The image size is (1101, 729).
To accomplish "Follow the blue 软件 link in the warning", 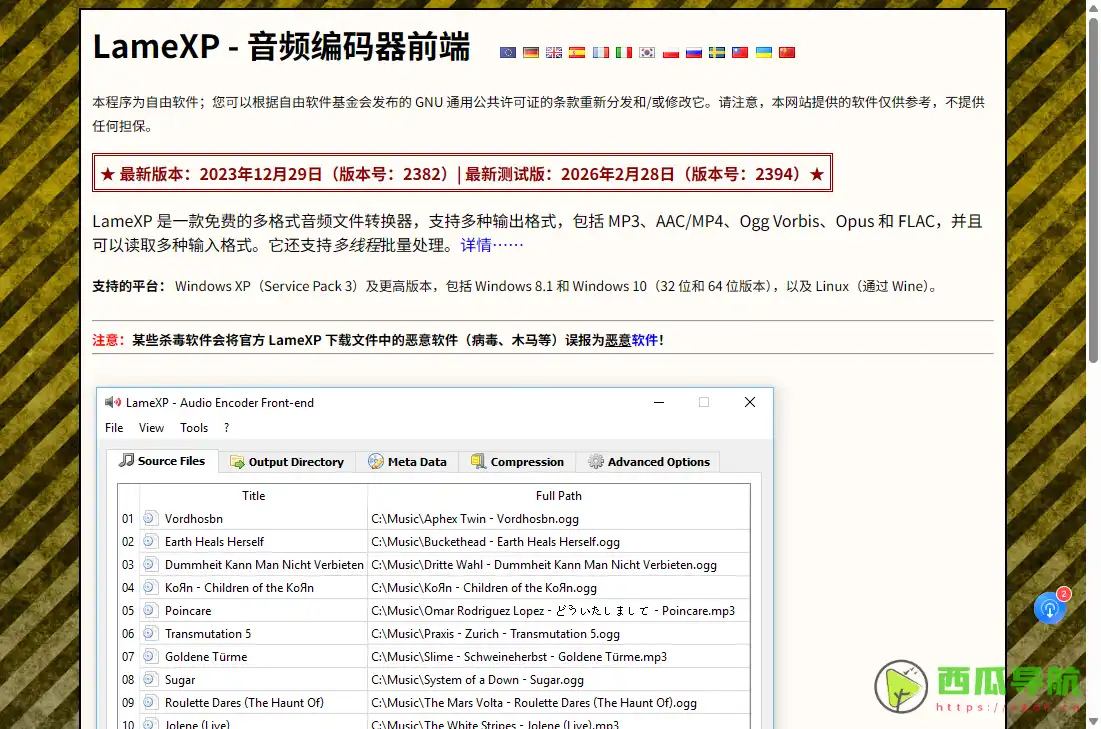I will pos(645,340).
